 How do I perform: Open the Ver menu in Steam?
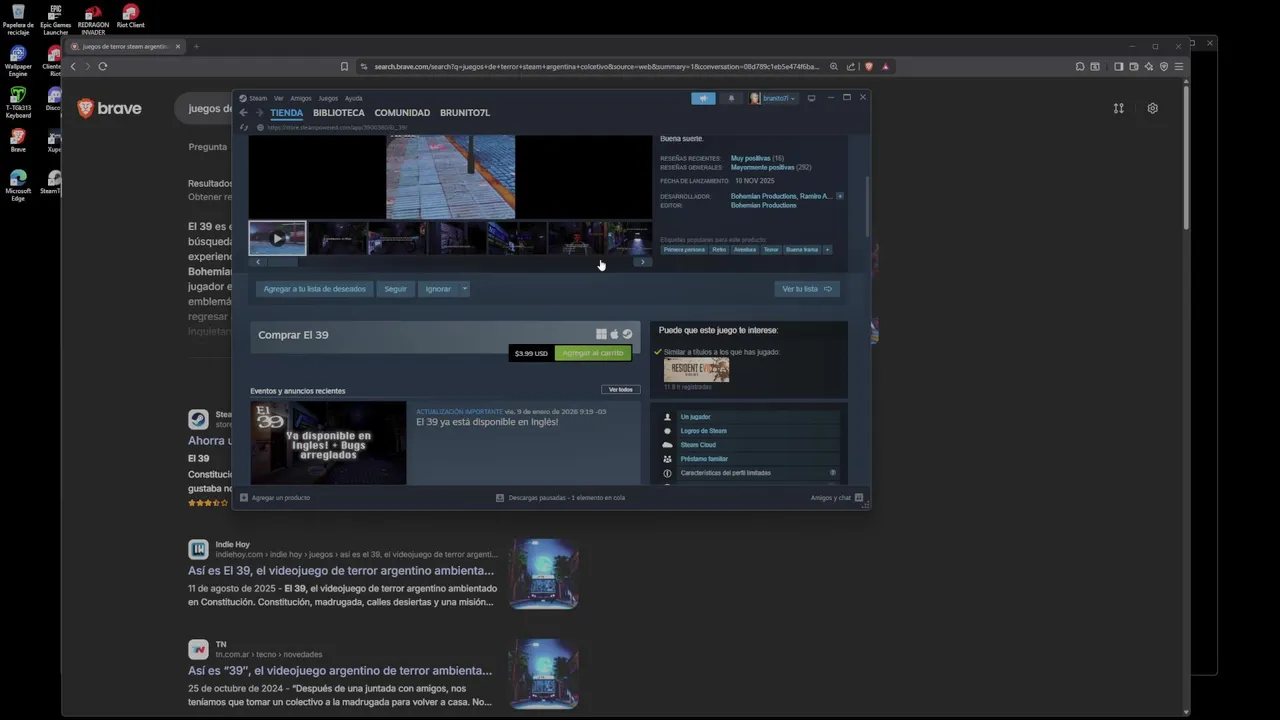(279, 98)
